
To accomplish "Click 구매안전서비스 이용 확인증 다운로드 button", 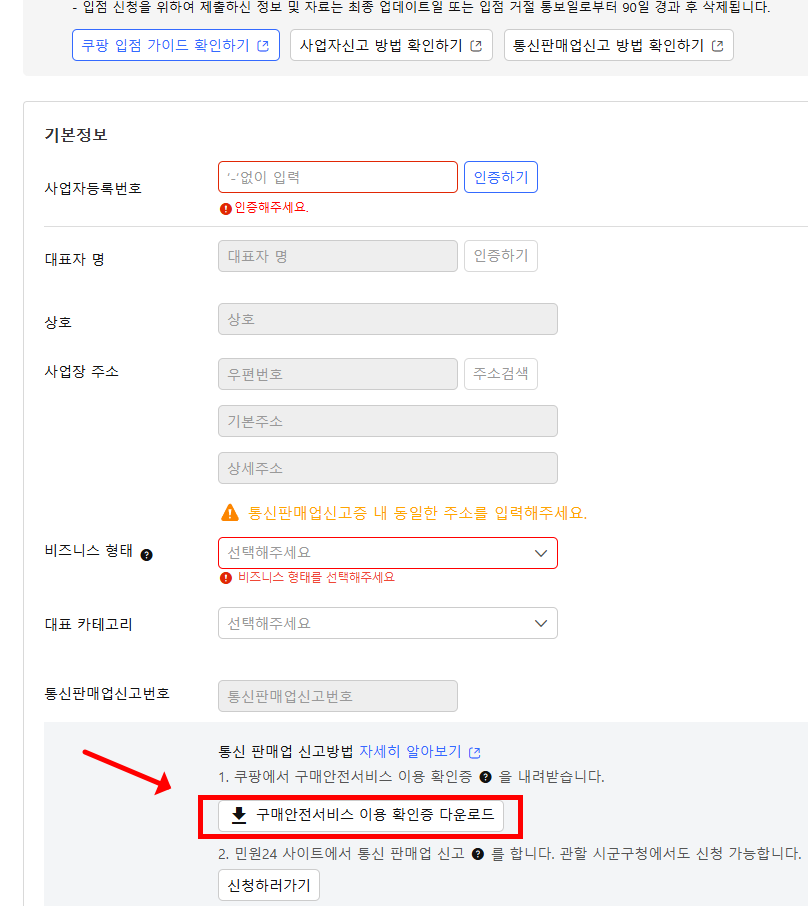I will 361,815.
